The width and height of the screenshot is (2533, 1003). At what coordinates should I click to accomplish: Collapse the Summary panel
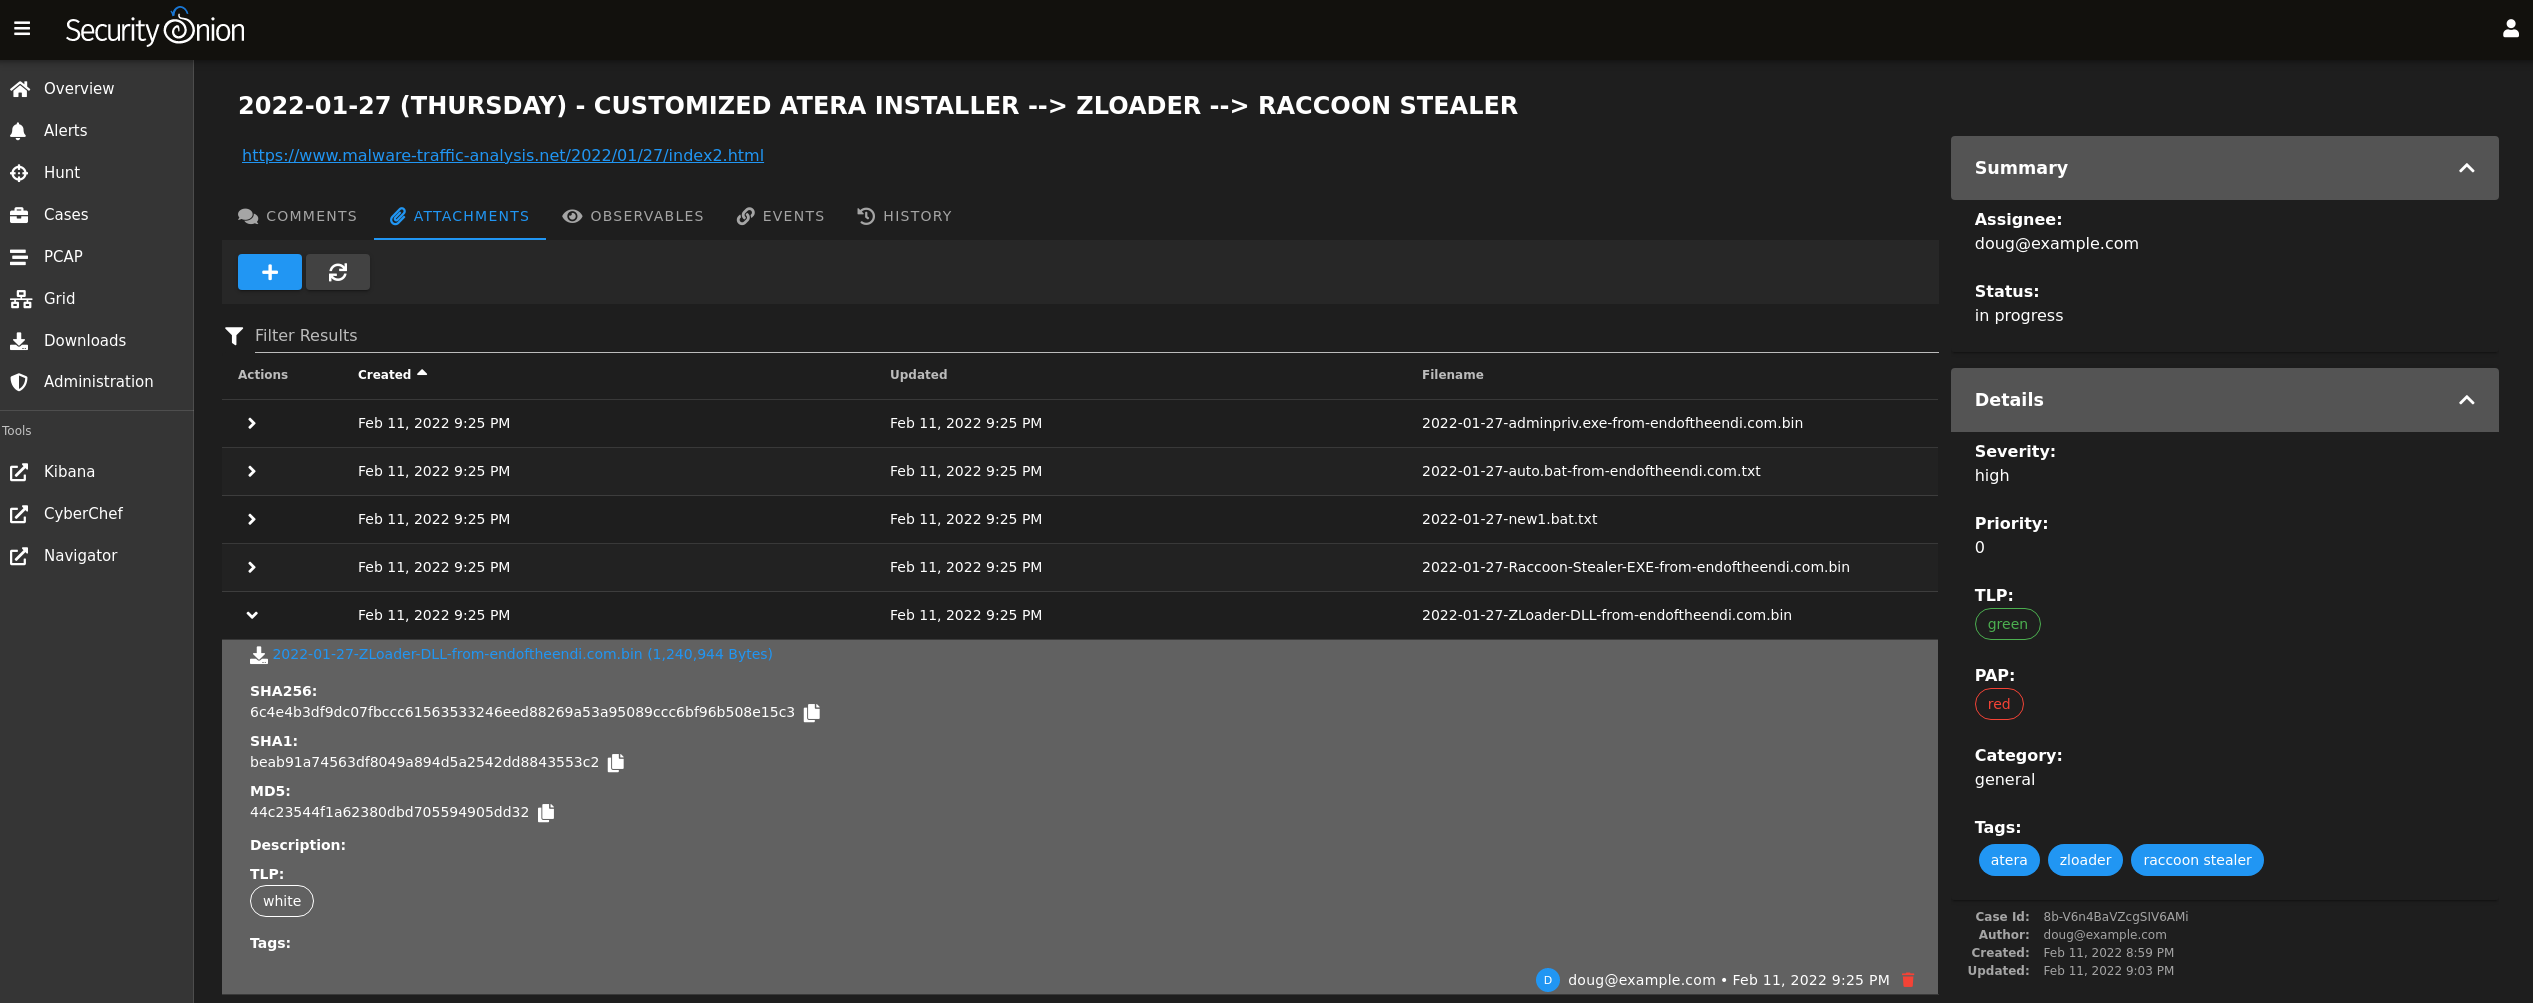pos(2466,168)
